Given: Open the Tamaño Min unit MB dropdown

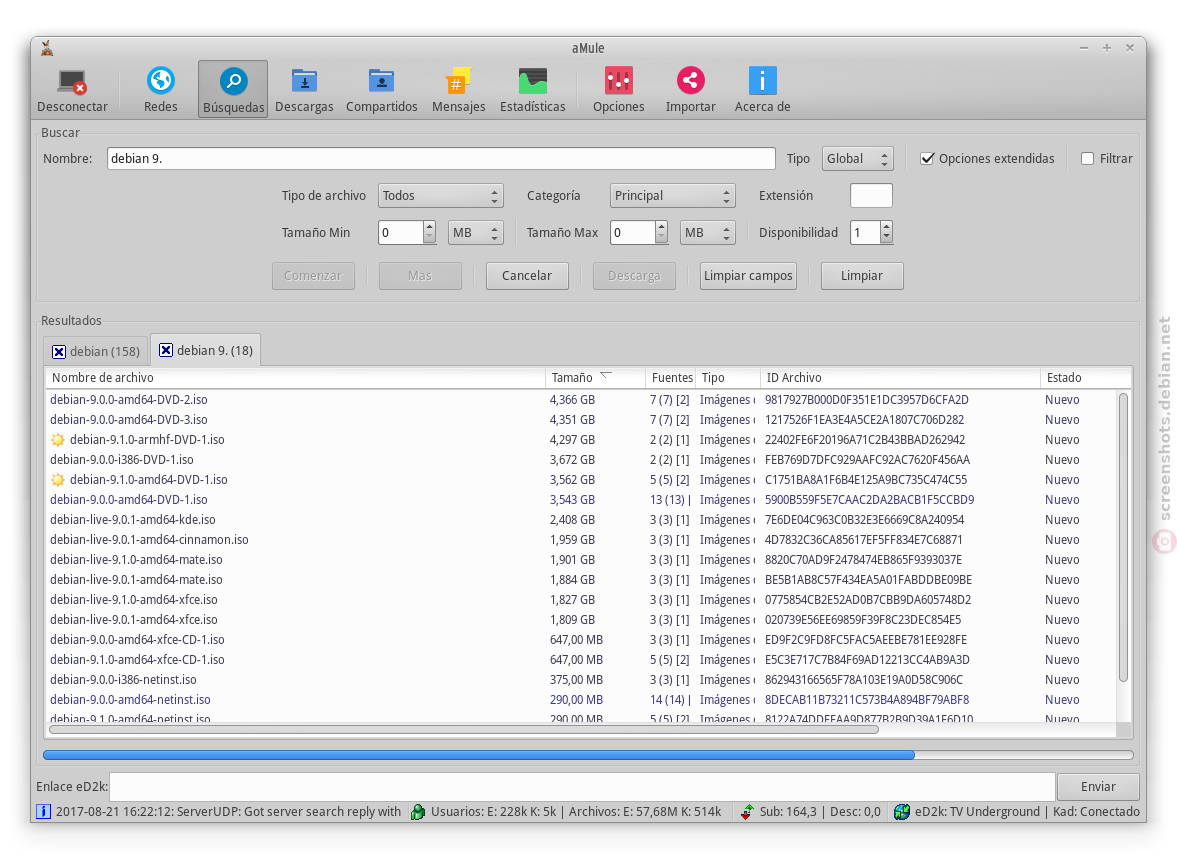Looking at the screenshot, I should click(x=475, y=233).
